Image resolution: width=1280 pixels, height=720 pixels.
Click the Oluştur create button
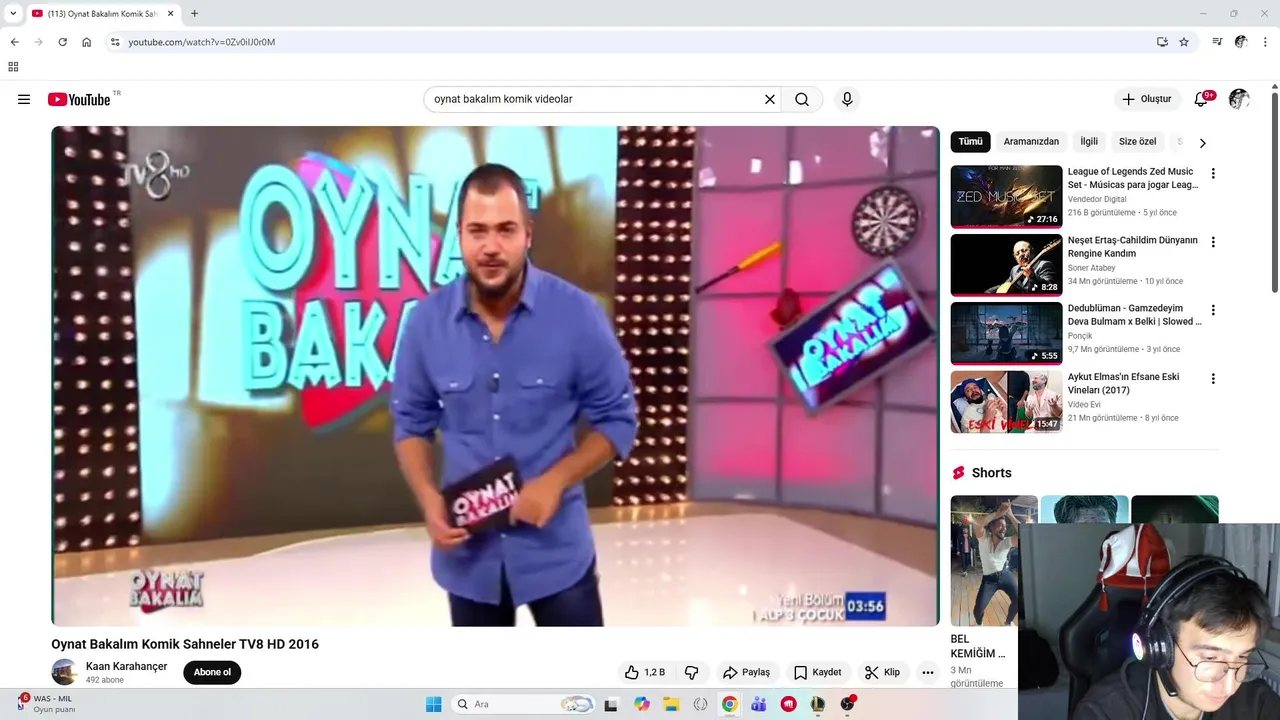[x=1147, y=99]
